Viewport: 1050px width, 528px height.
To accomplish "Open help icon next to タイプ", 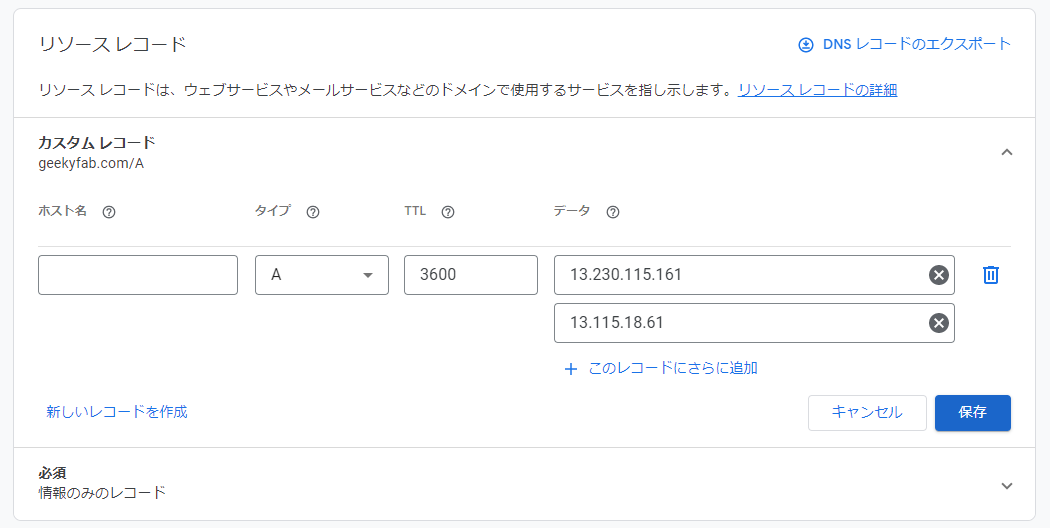I will pyautogui.click(x=313, y=212).
